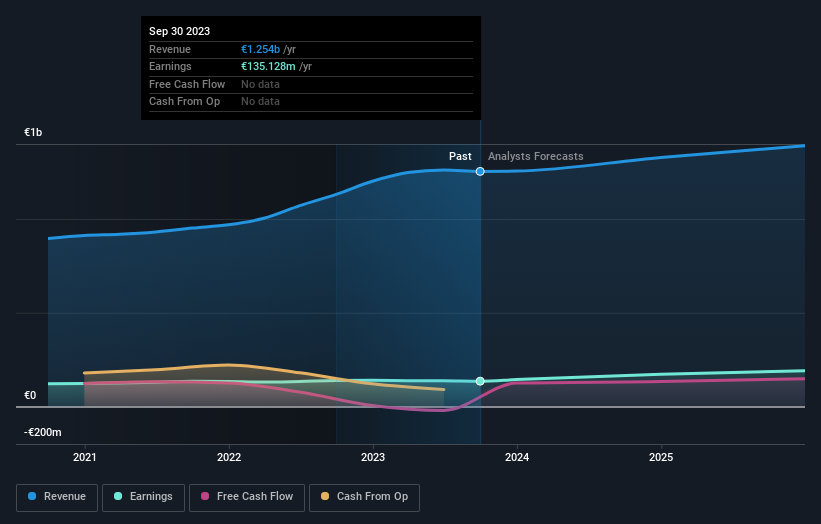Click No data in the Cash From Op row
The image size is (821, 524).
point(260,102)
